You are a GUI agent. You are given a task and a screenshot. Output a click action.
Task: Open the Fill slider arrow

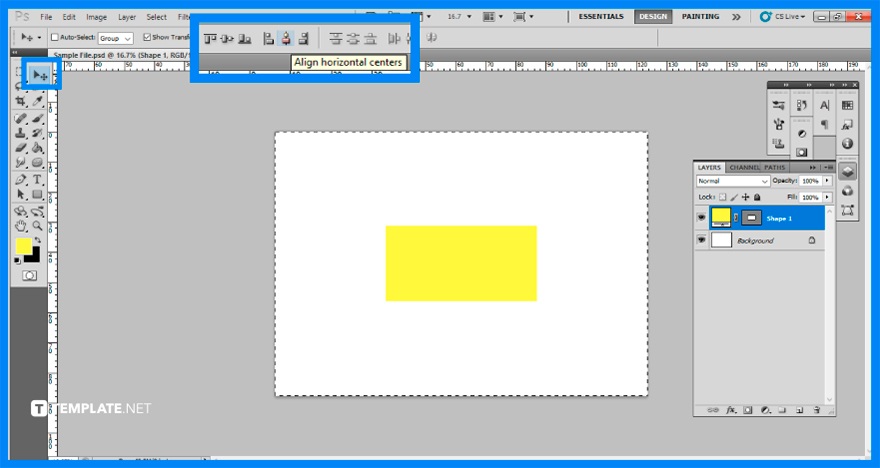(x=827, y=198)
